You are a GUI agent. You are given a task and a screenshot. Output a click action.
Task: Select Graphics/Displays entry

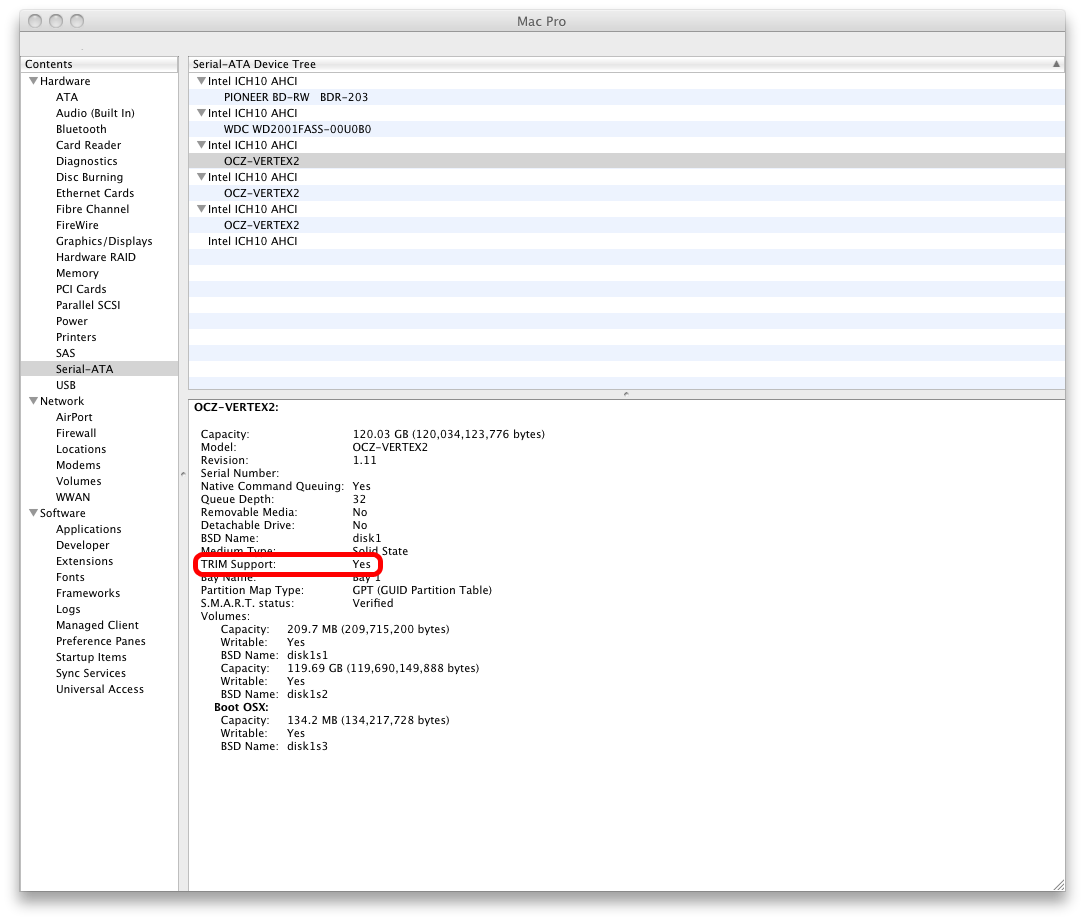click(x=104, y=241)
